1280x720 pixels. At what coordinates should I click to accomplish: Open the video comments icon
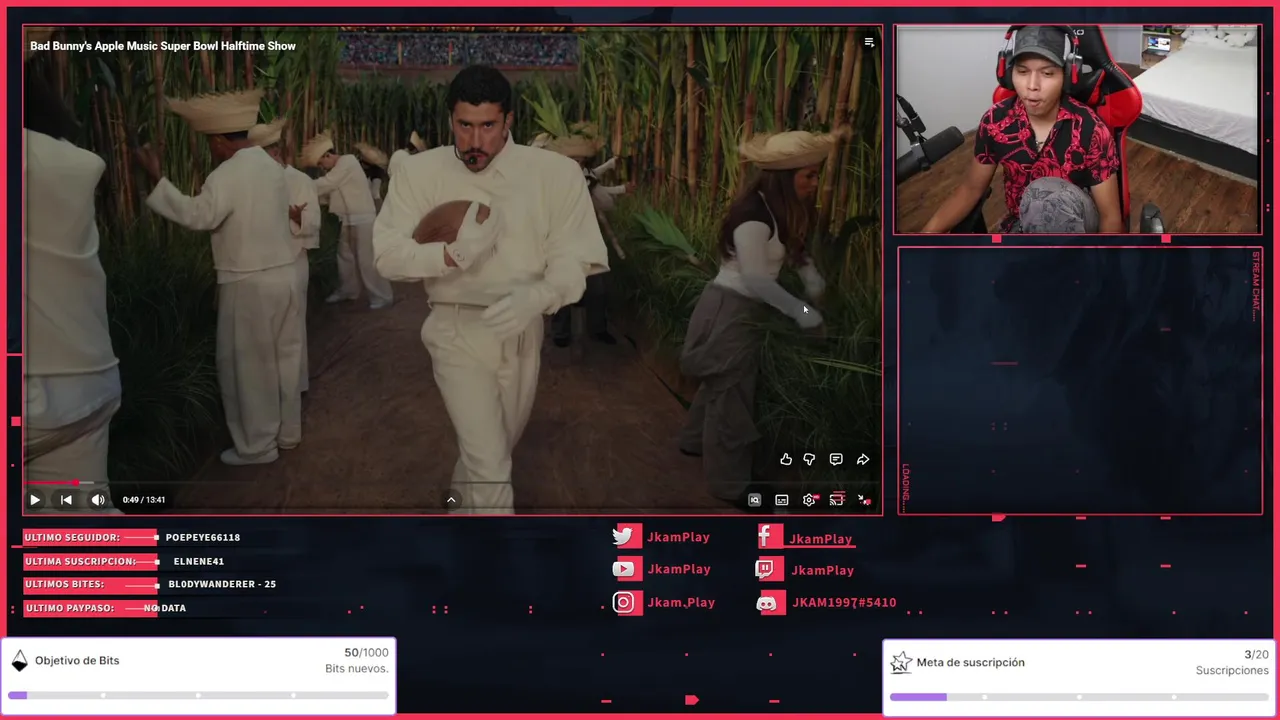click(836, 459)
